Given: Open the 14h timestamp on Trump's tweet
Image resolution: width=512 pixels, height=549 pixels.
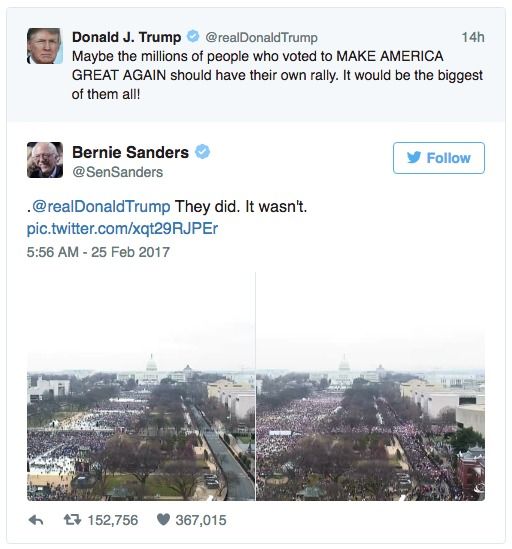Looking at the screenshot, I should tap(473, 37).
